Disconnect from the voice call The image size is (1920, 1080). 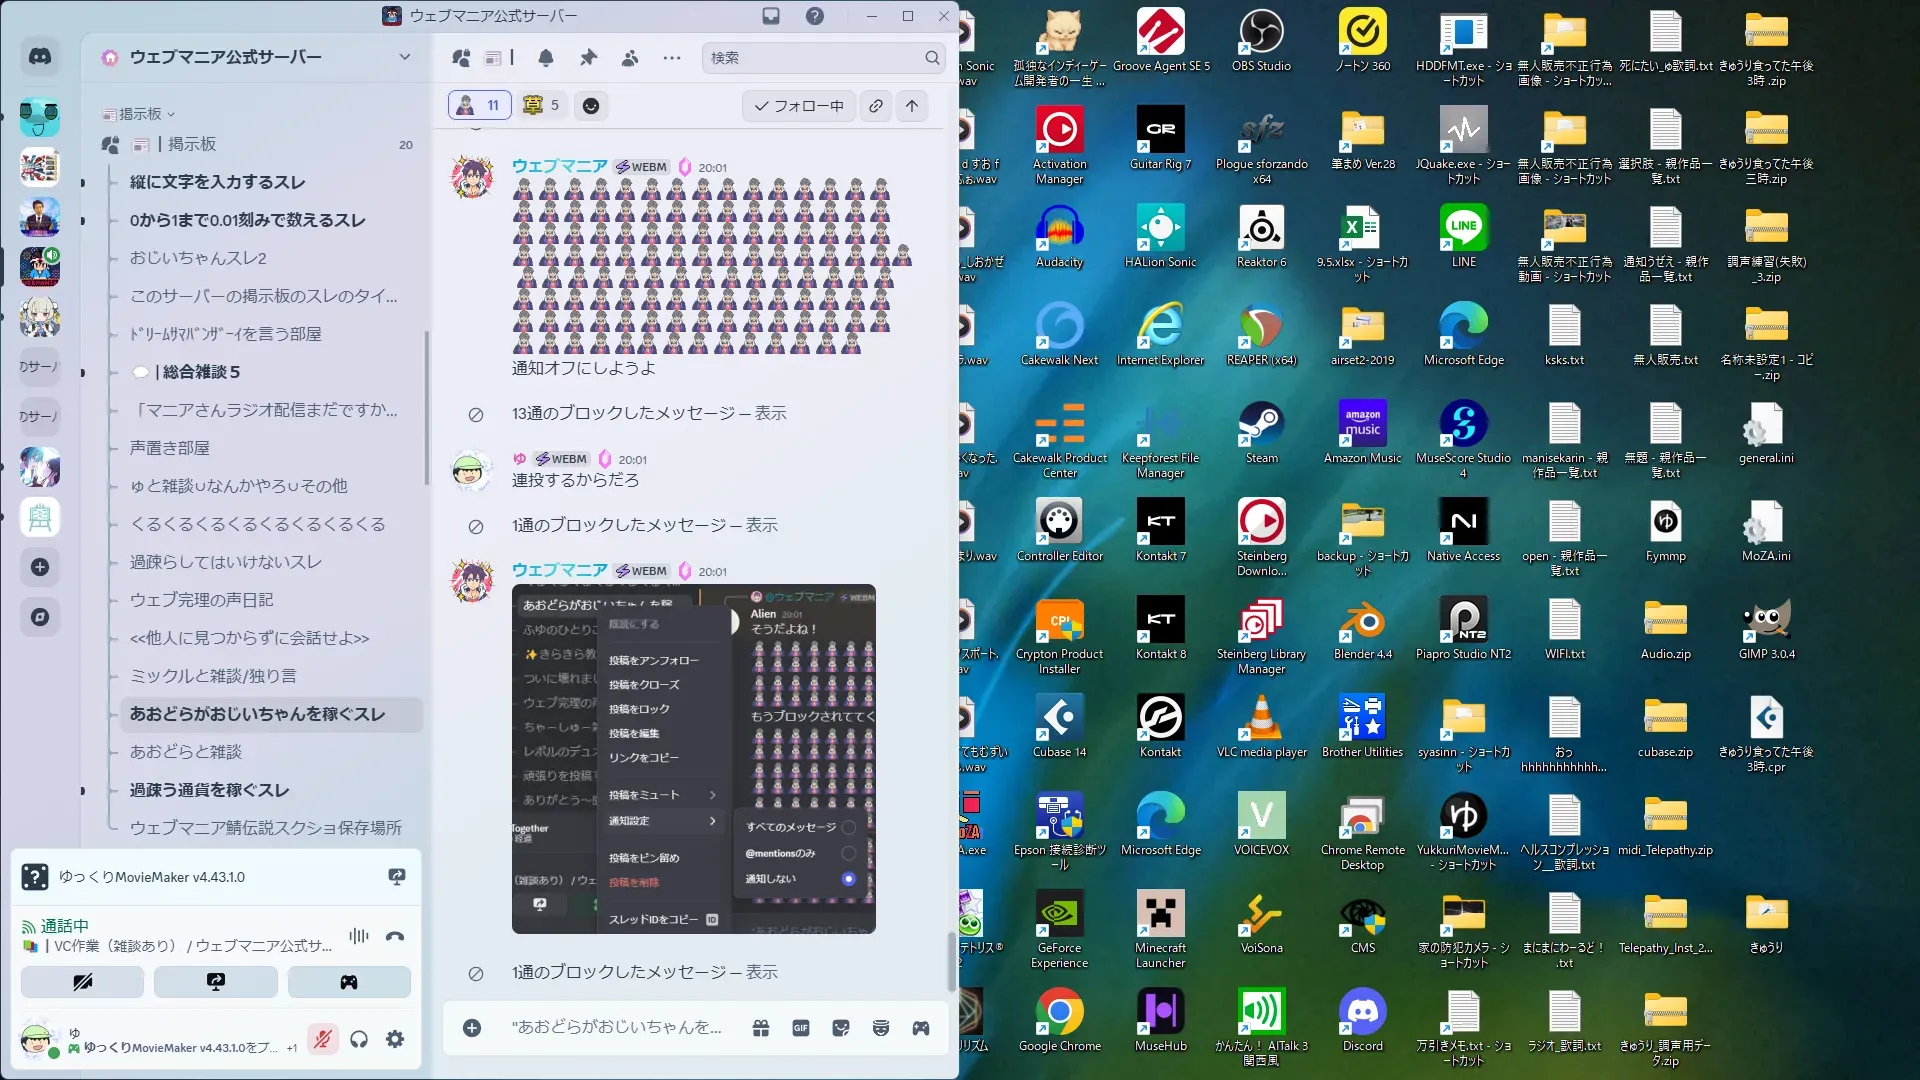coord(395,937)
